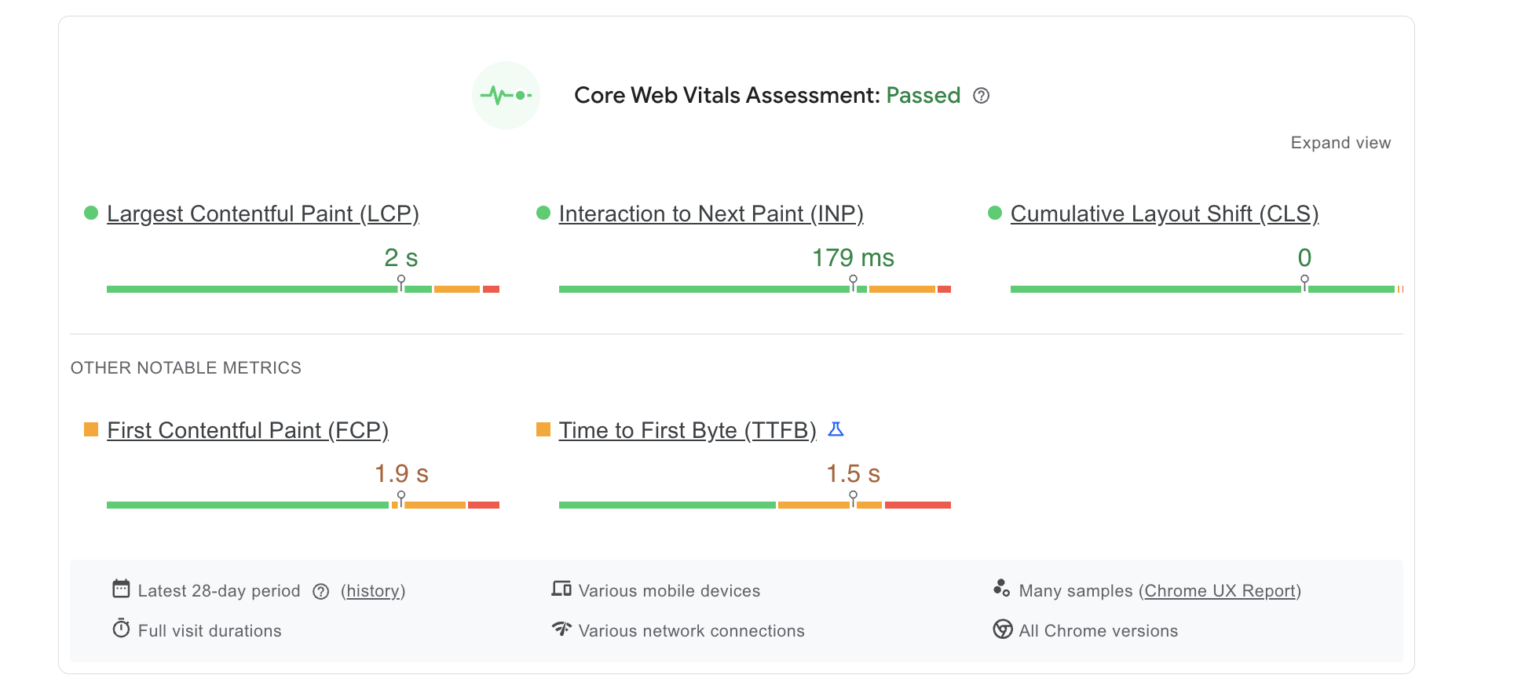Open the Chrome UX Report link
Image resolution: width=1536 pixels, height=697 pixels.
1218,590
